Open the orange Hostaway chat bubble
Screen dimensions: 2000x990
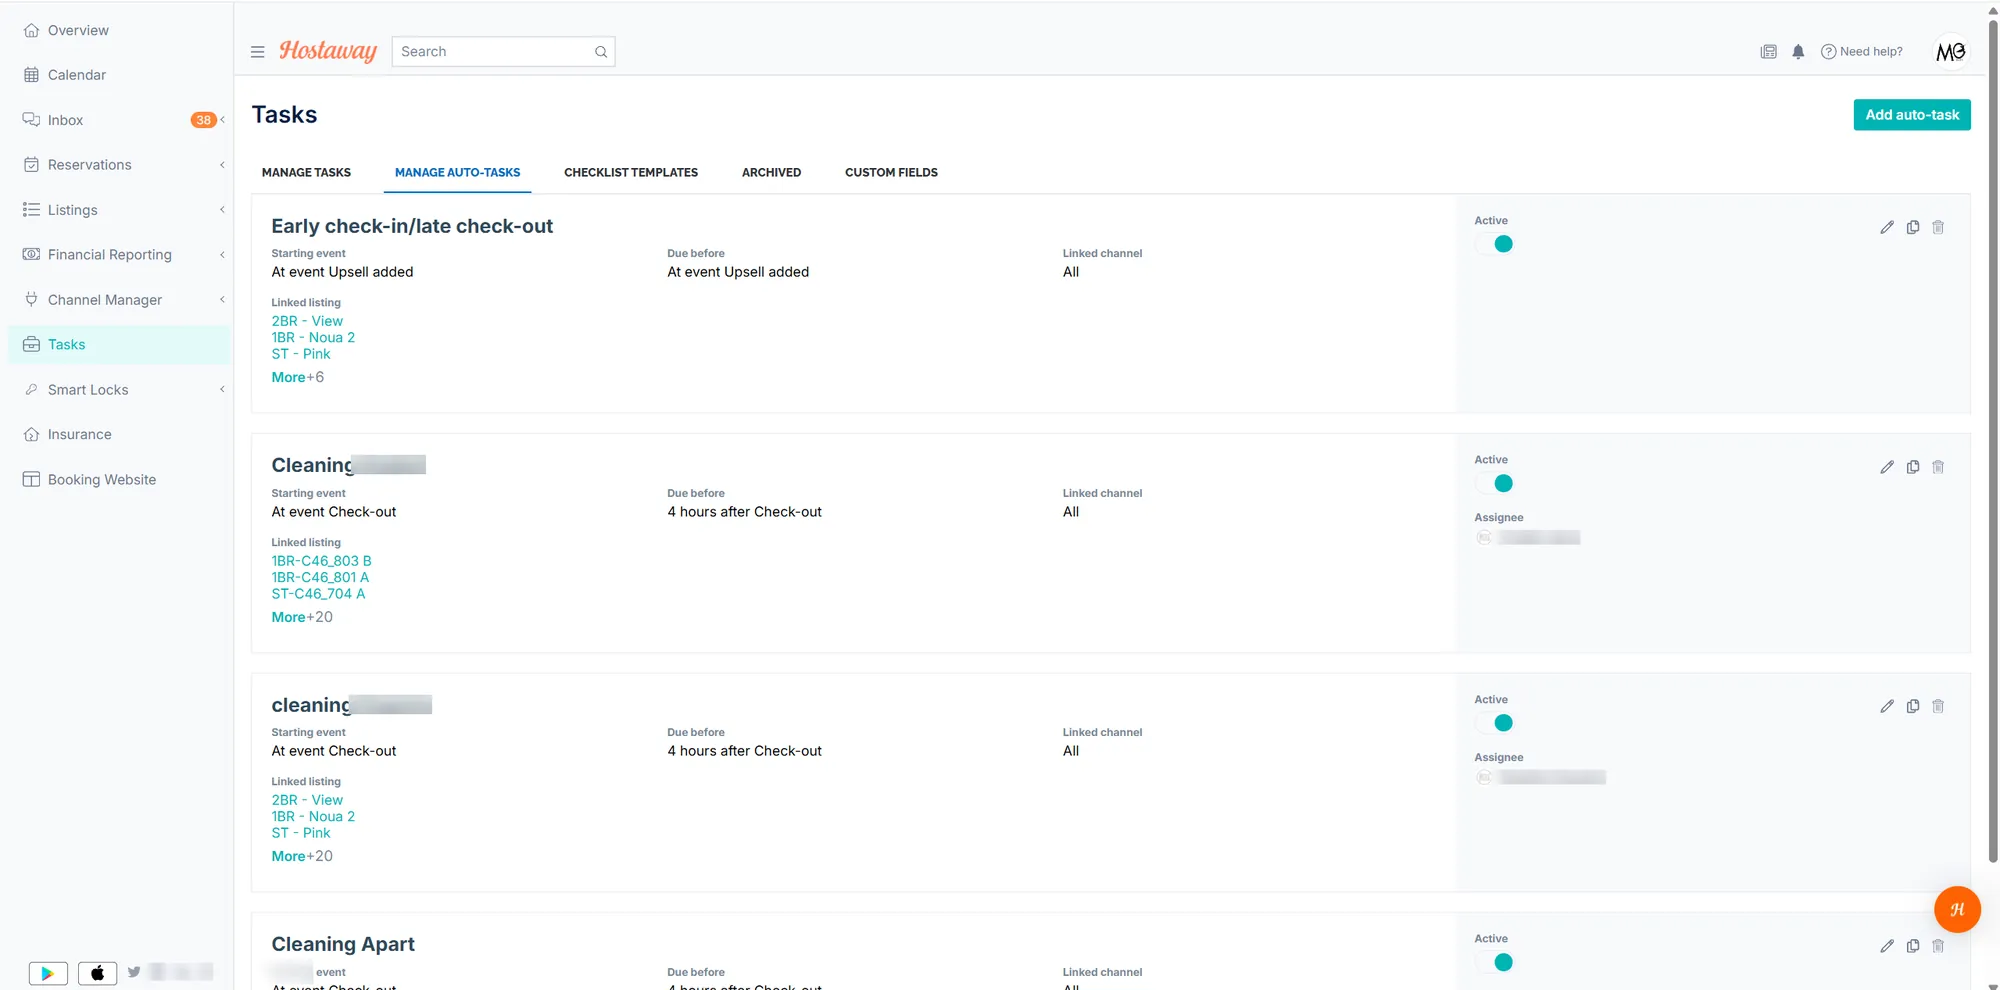point(1957,909)
